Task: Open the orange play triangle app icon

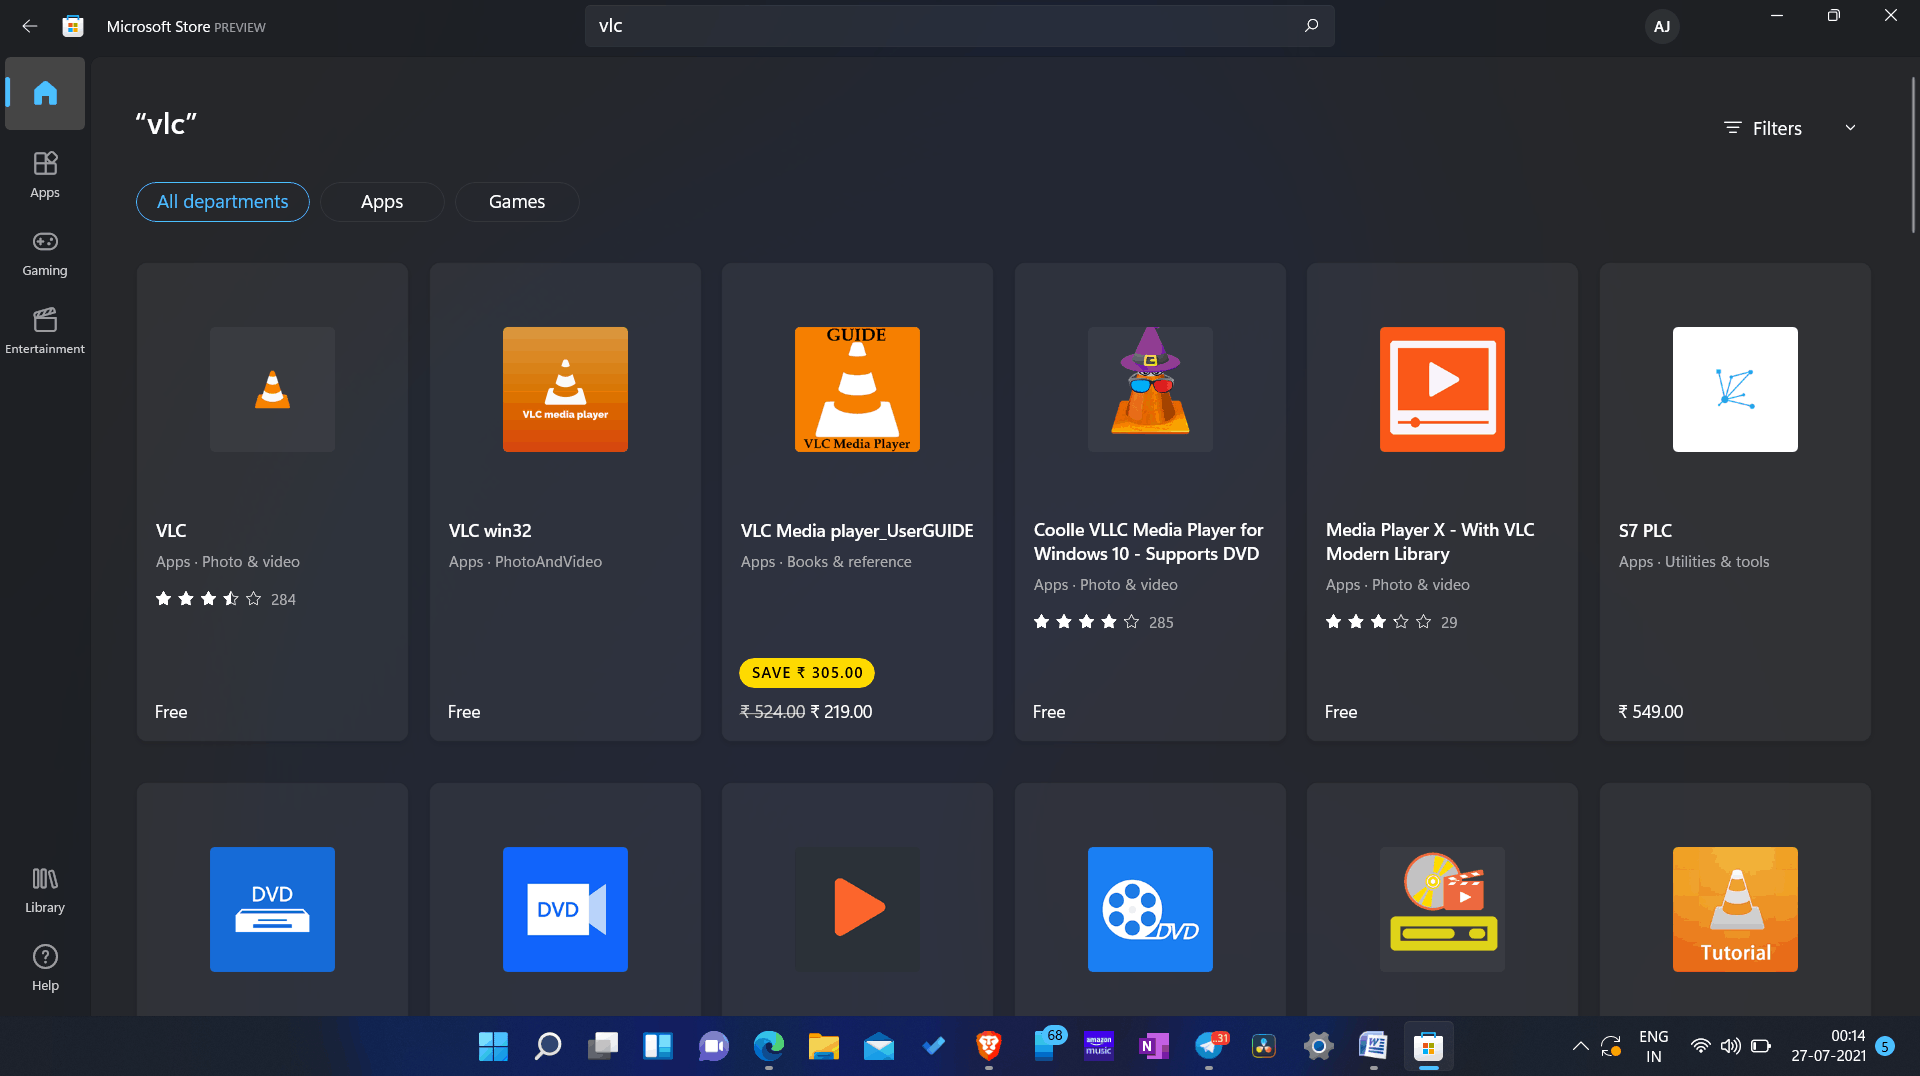Action: pos(857,909)
